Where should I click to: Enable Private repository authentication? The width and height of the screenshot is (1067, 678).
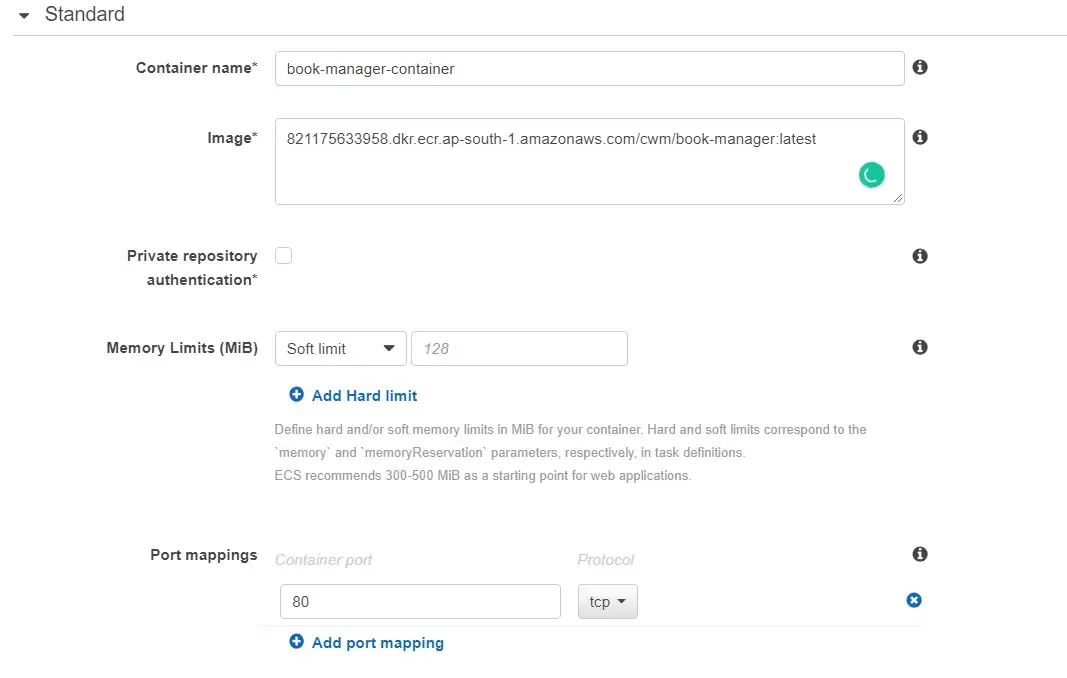click(x=284, y=255)
